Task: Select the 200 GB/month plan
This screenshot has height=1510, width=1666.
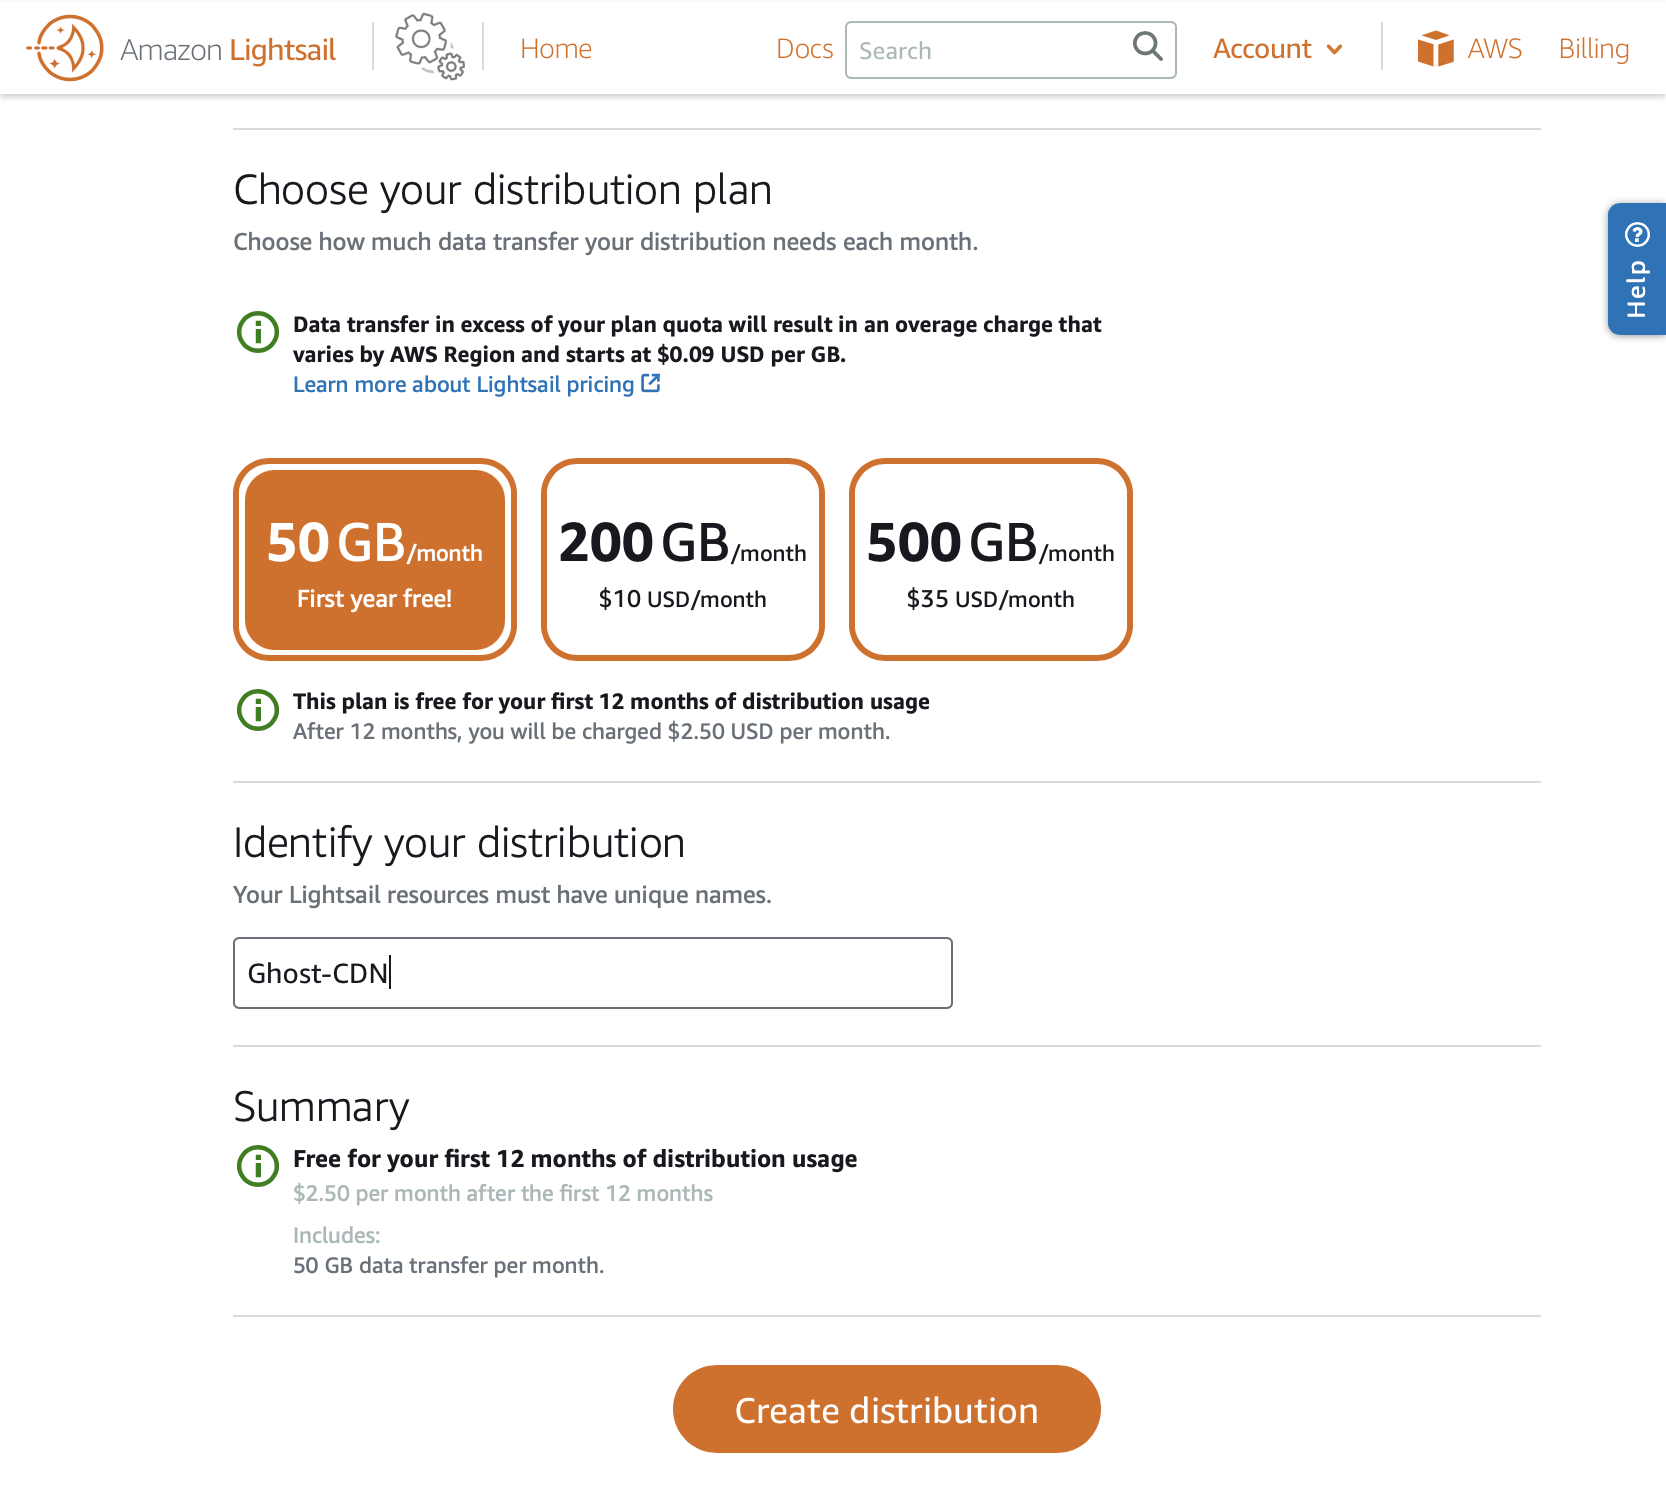Action: click(683, 560)
